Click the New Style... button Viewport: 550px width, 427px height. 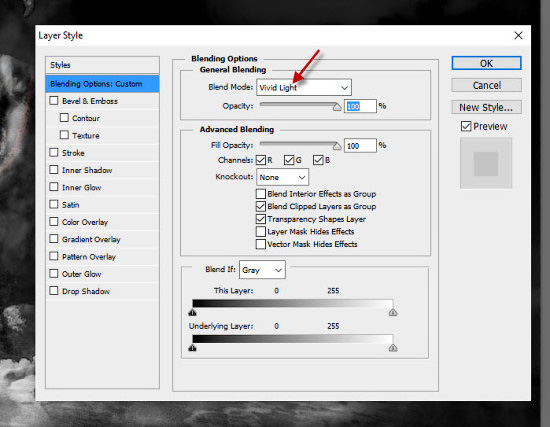point(486,107)
